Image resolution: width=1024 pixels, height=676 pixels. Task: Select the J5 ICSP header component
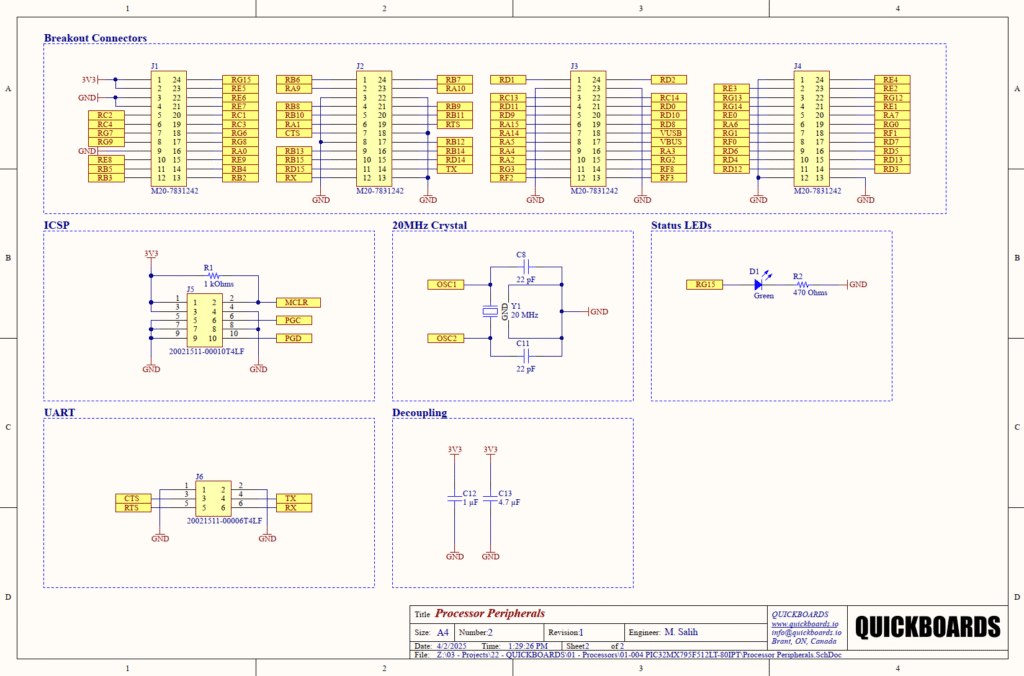(x=204, y=320)
